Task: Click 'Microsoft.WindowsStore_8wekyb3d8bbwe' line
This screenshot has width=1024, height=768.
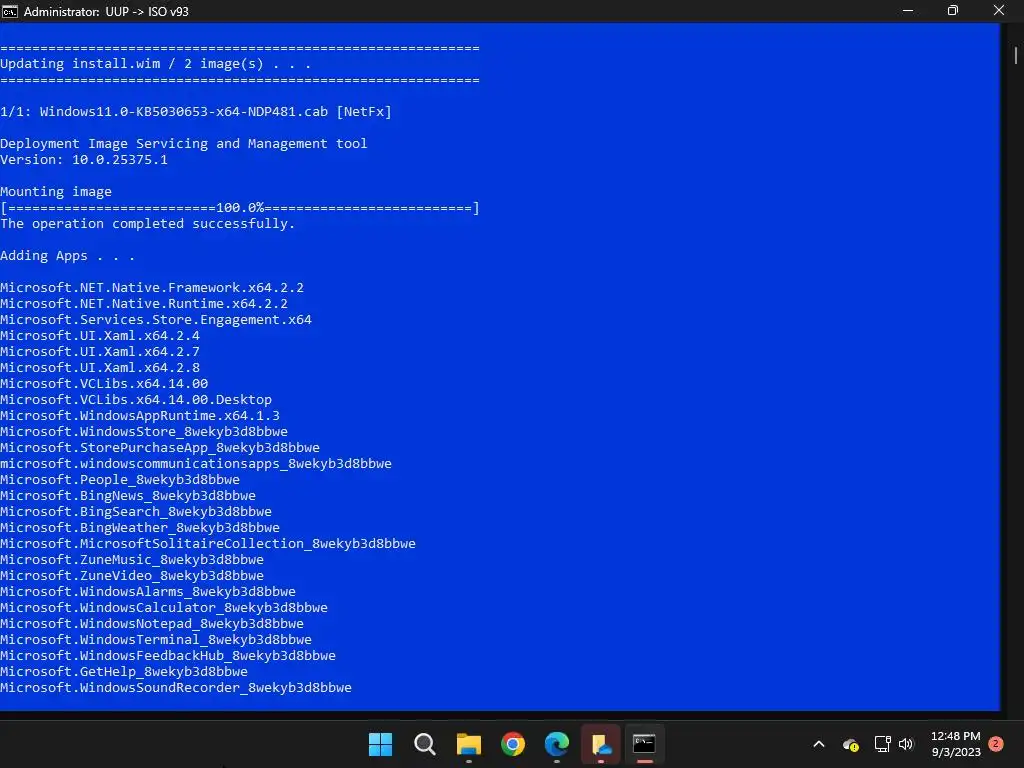Action: 144,432
